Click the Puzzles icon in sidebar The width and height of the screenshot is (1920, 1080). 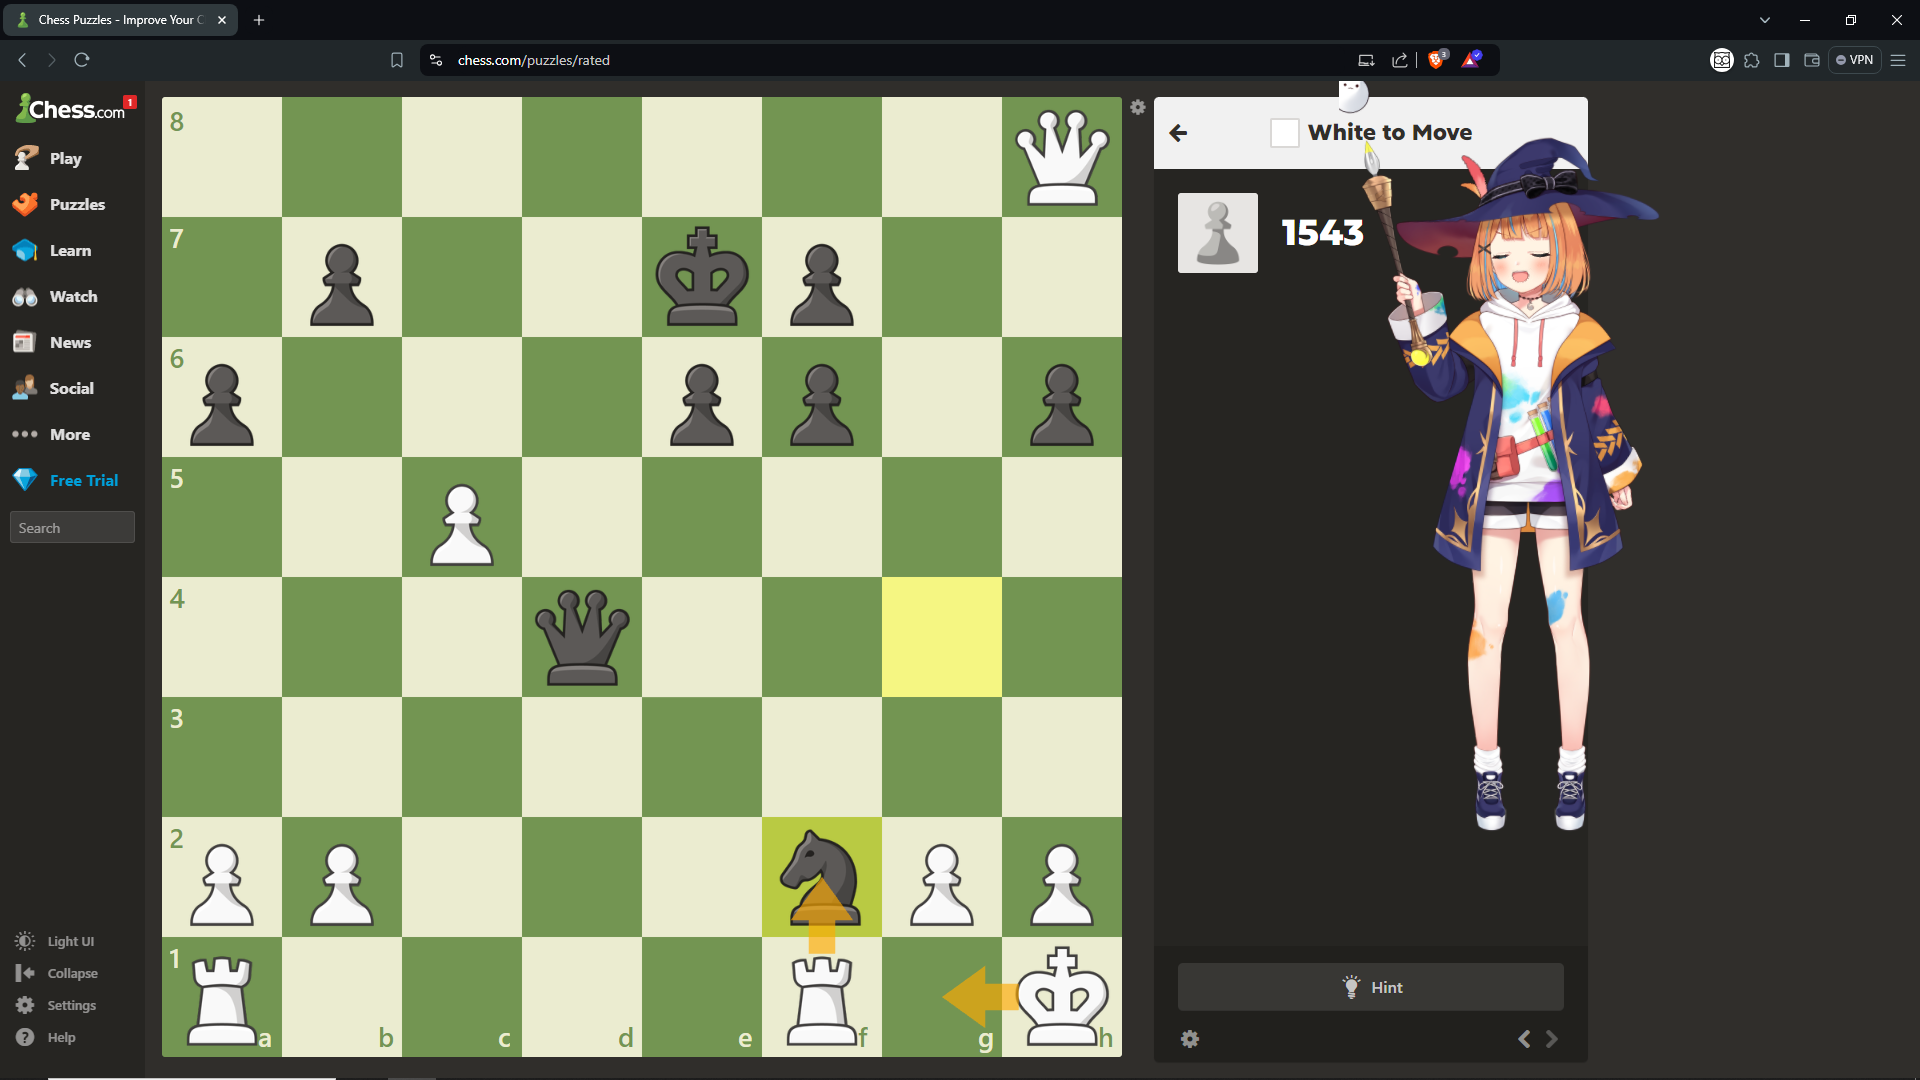pyautogui.click(x=26, y=203)
